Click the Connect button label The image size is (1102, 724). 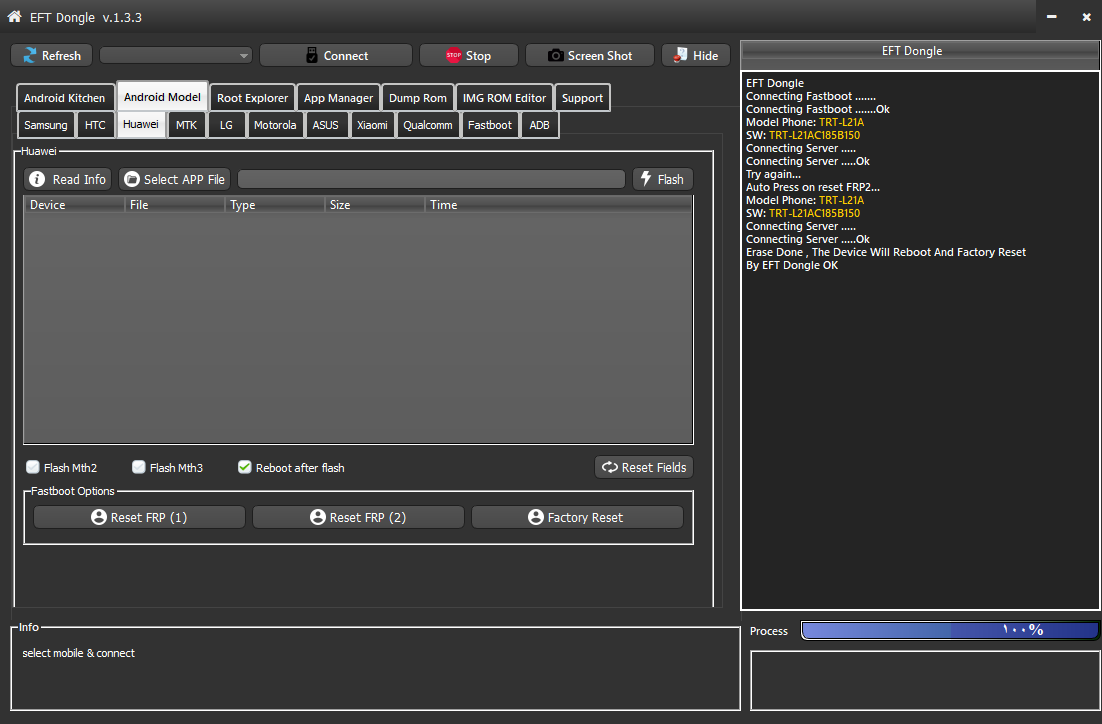(x=346, y=56)
